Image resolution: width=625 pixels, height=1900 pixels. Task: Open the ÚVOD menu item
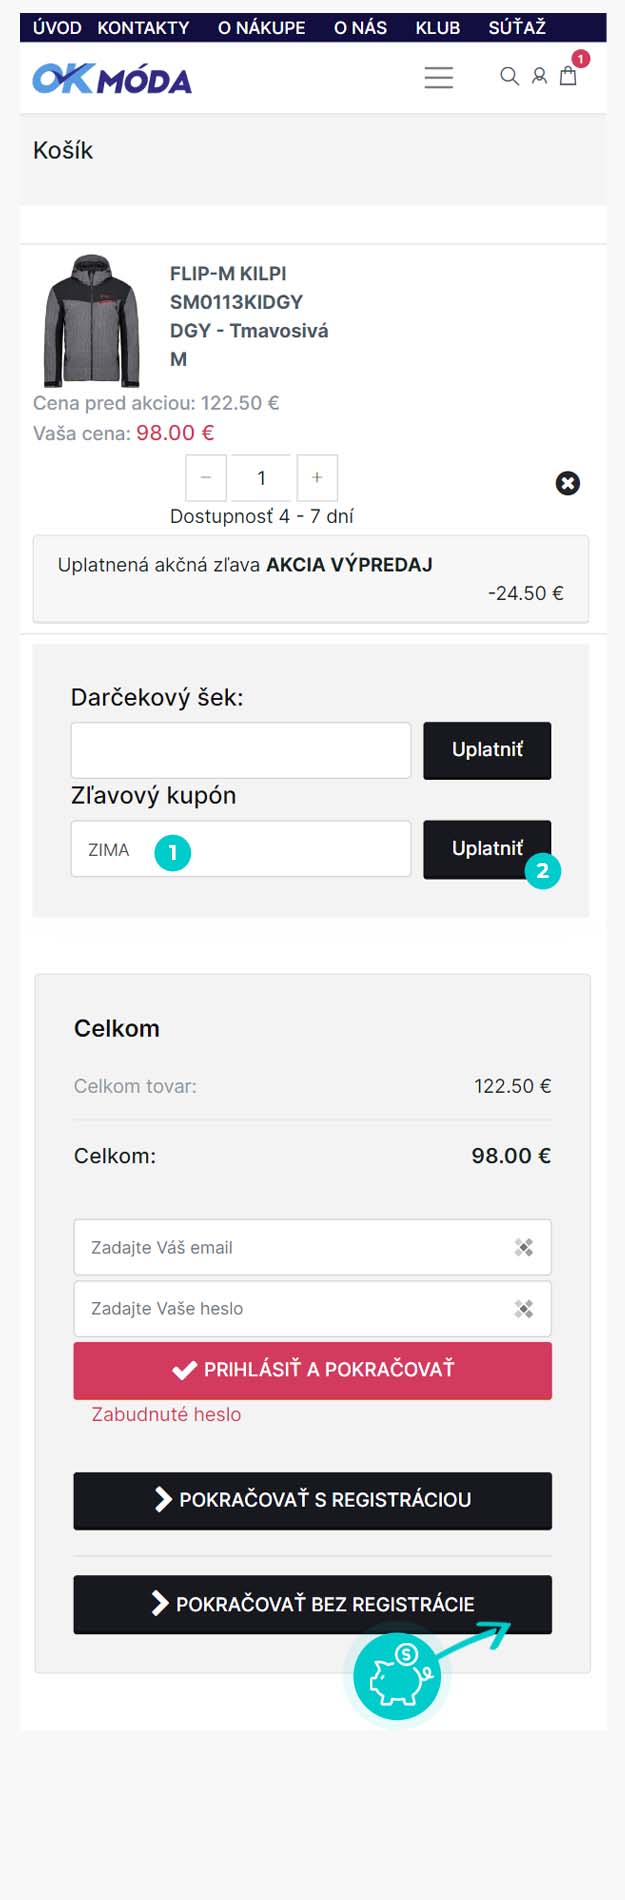click(x=57, y=28)
